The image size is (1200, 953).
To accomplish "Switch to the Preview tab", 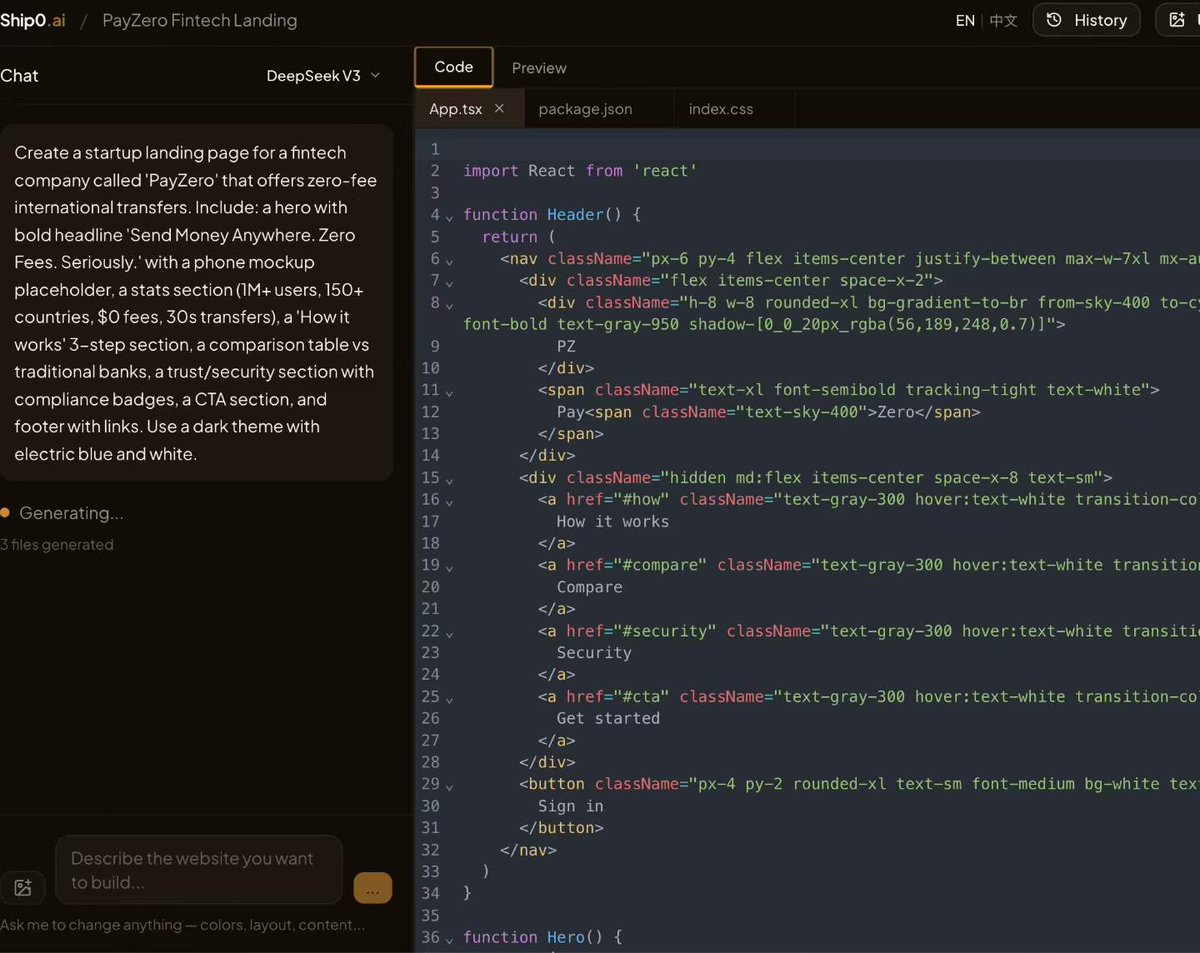I will point(539,68).
